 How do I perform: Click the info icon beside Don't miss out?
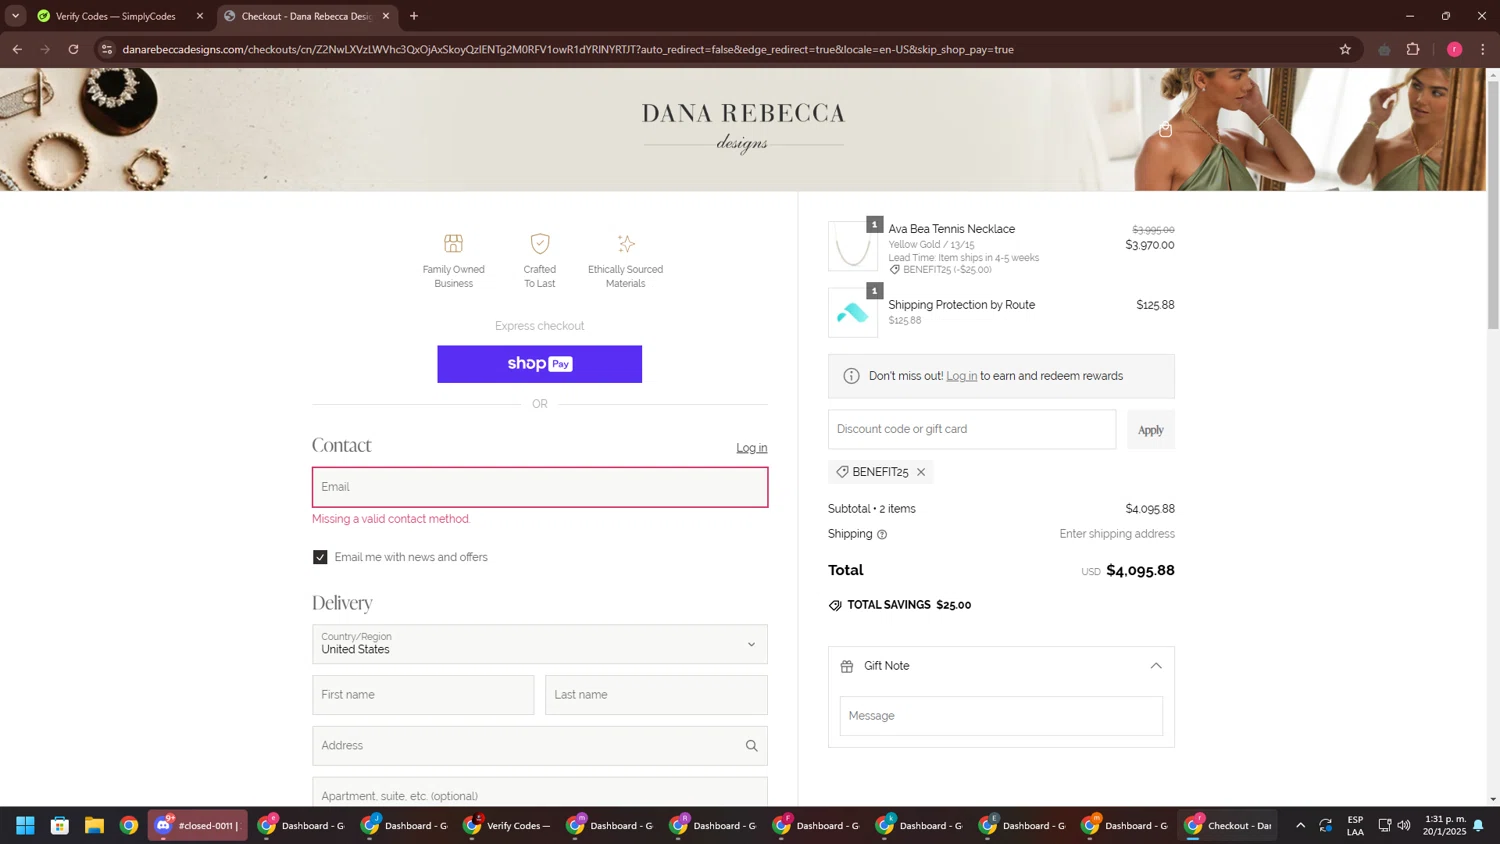pos(851,376)
